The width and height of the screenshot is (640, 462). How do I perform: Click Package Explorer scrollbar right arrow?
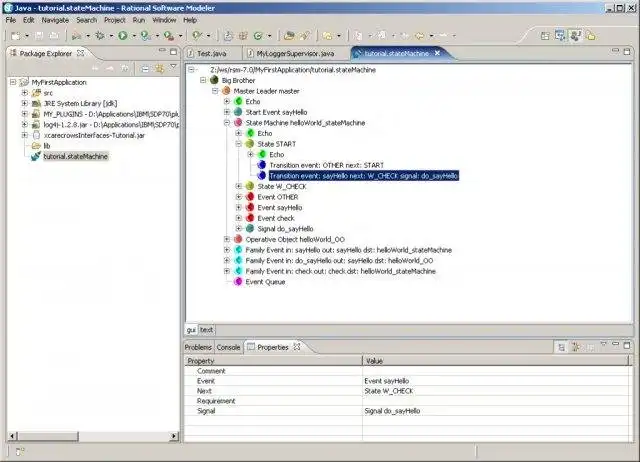pyautogui.click(x=174, y=436)
